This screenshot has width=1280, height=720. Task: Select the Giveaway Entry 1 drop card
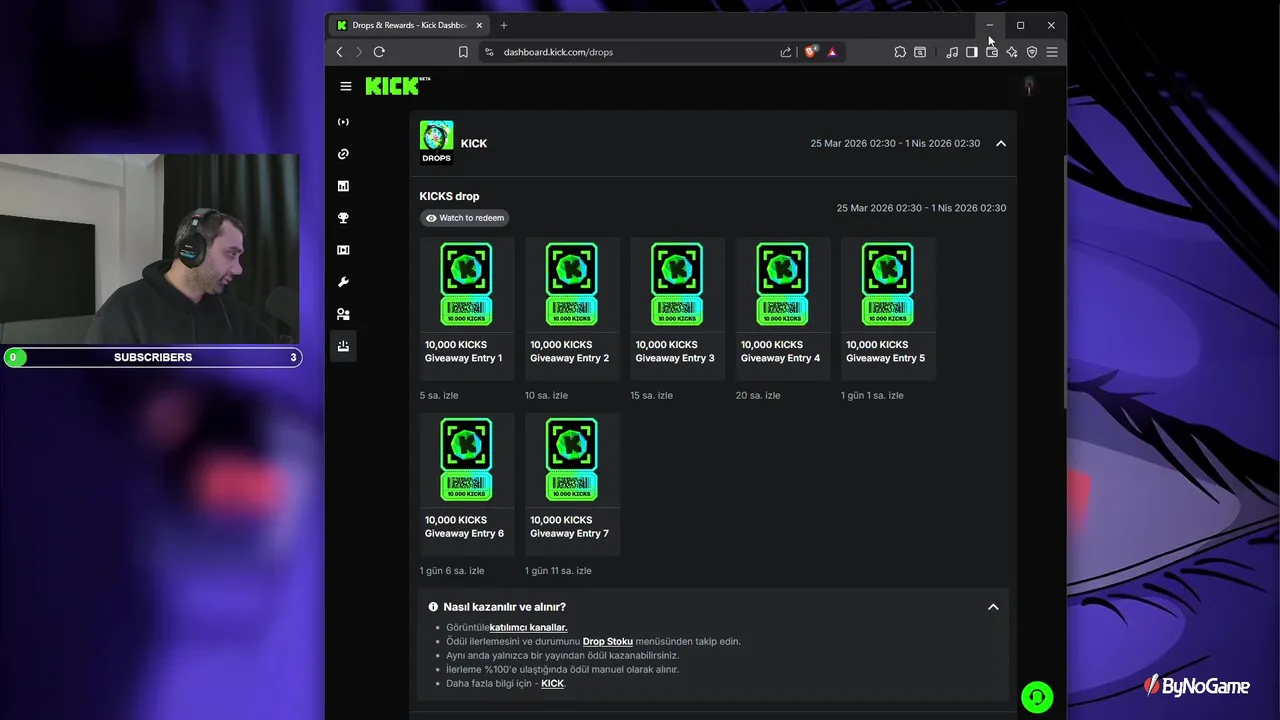(467, 309)
